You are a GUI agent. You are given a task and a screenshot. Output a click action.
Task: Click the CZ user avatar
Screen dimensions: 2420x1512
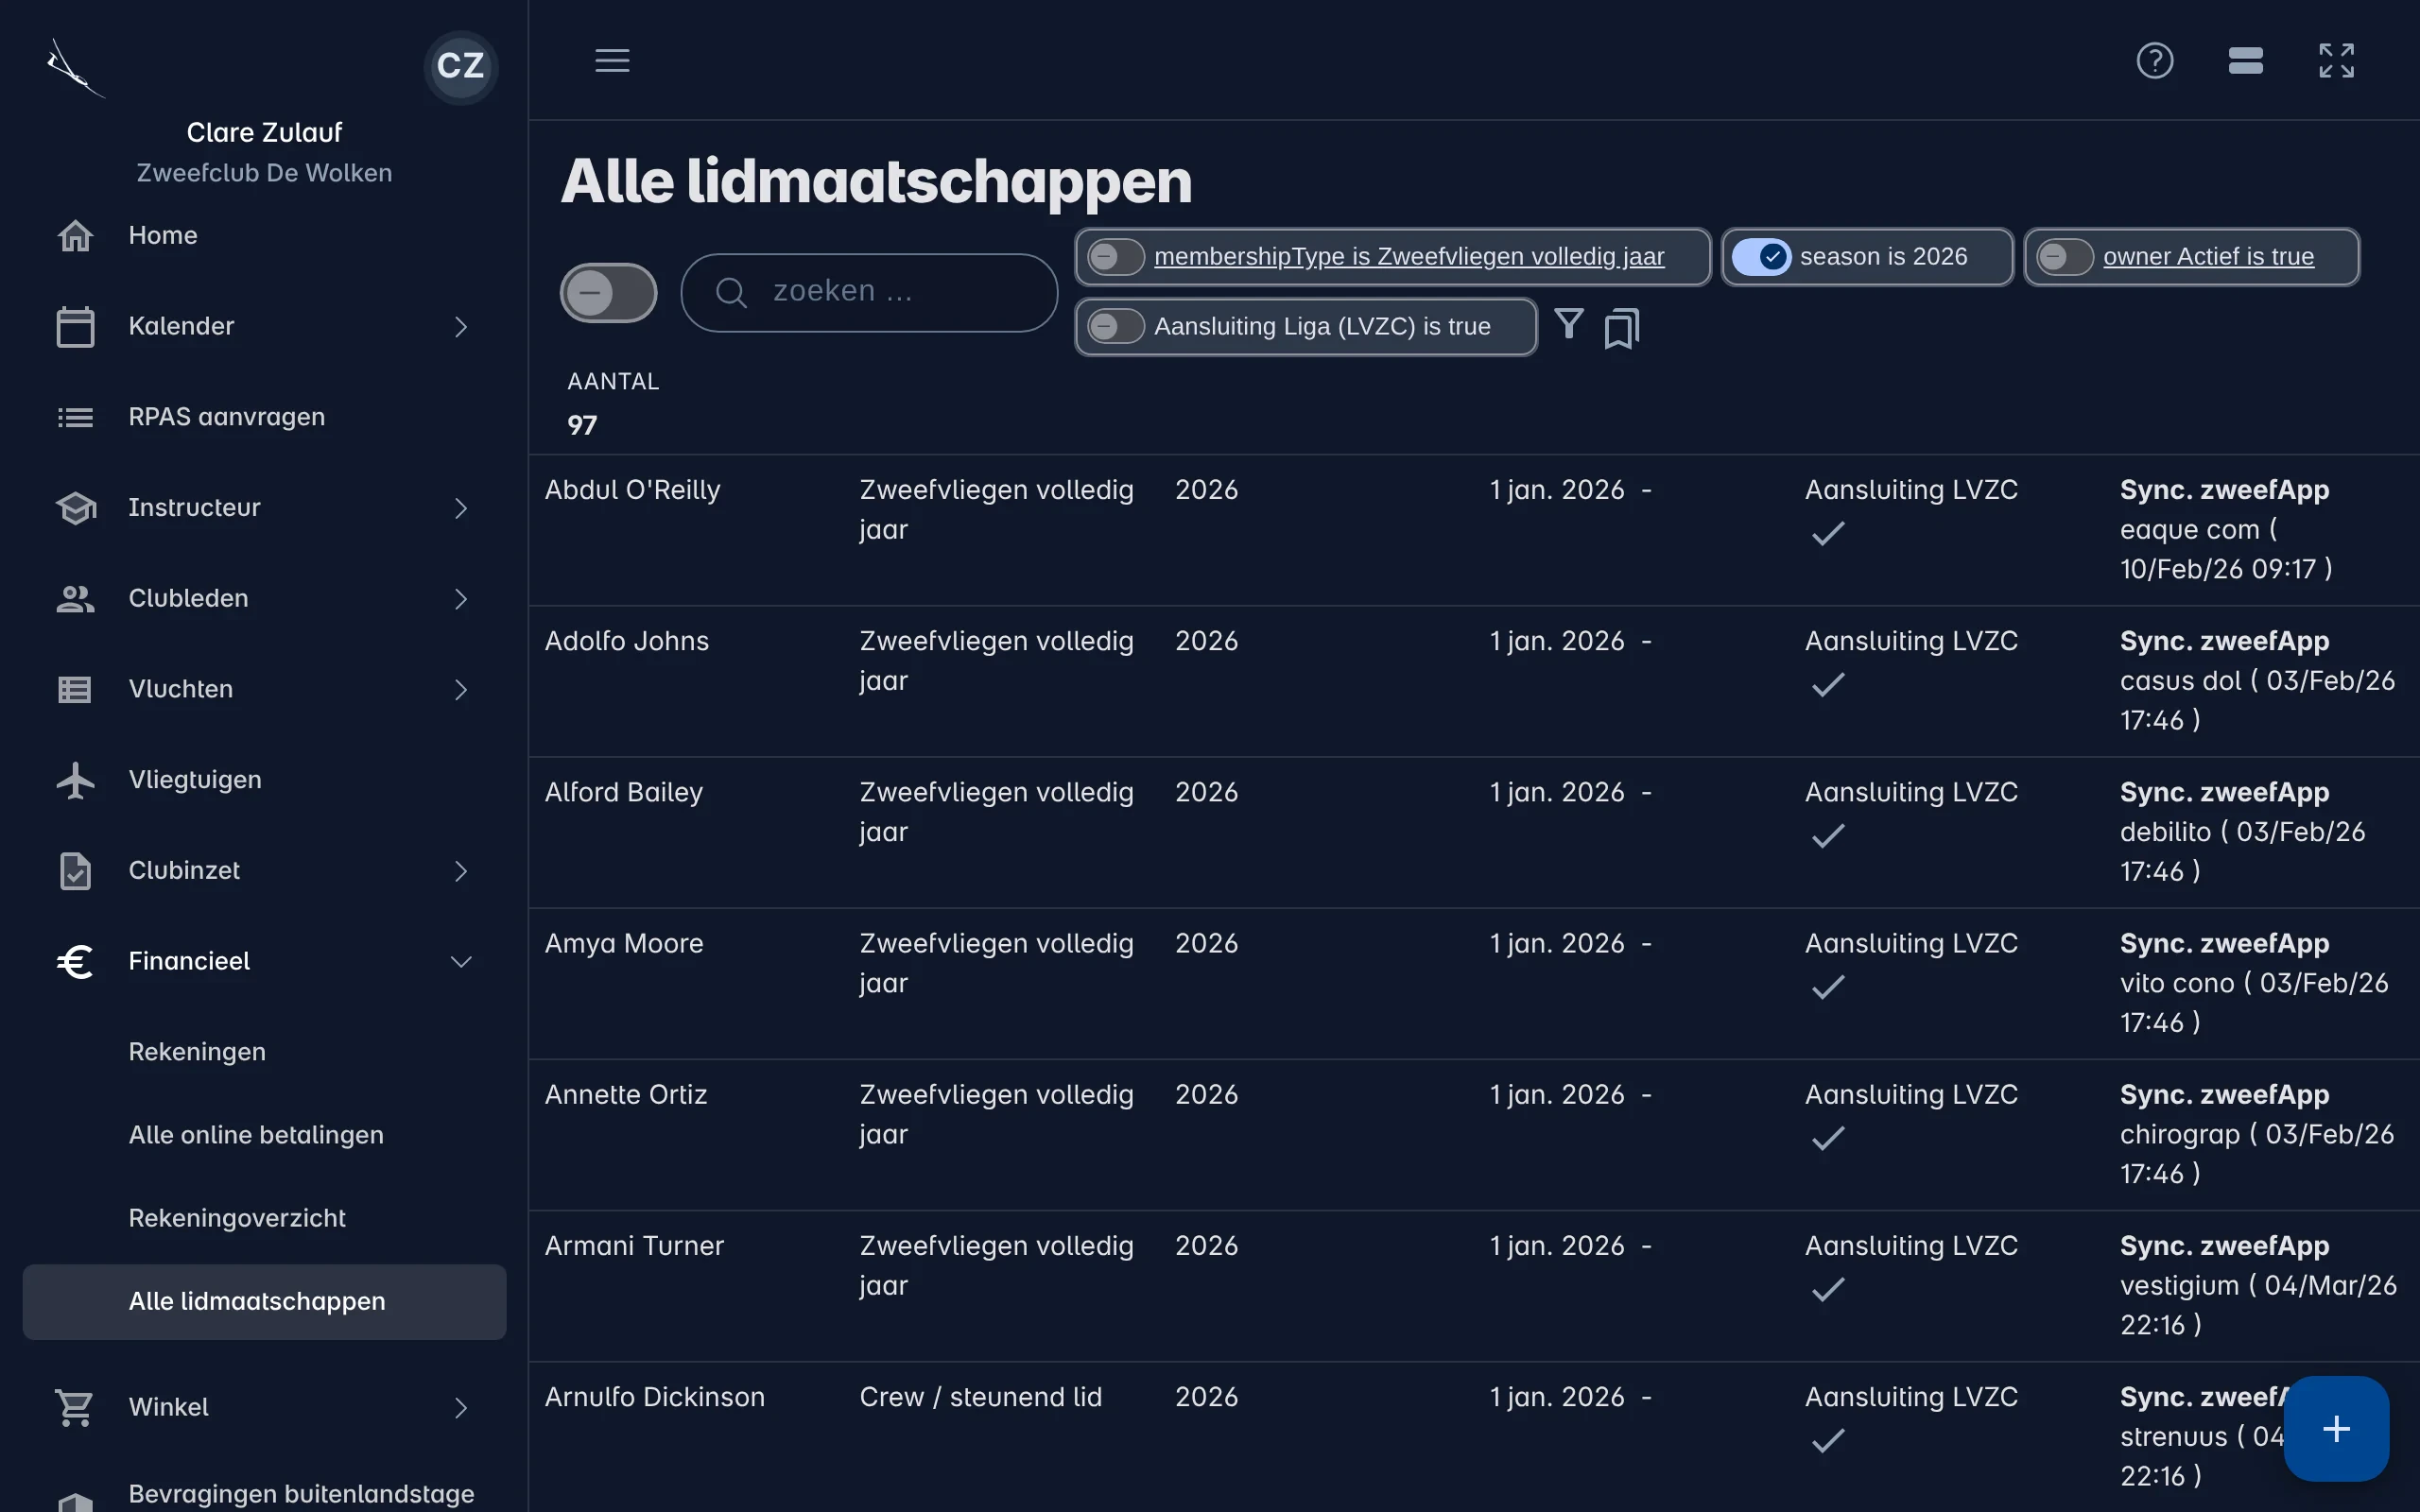[460, 66]
